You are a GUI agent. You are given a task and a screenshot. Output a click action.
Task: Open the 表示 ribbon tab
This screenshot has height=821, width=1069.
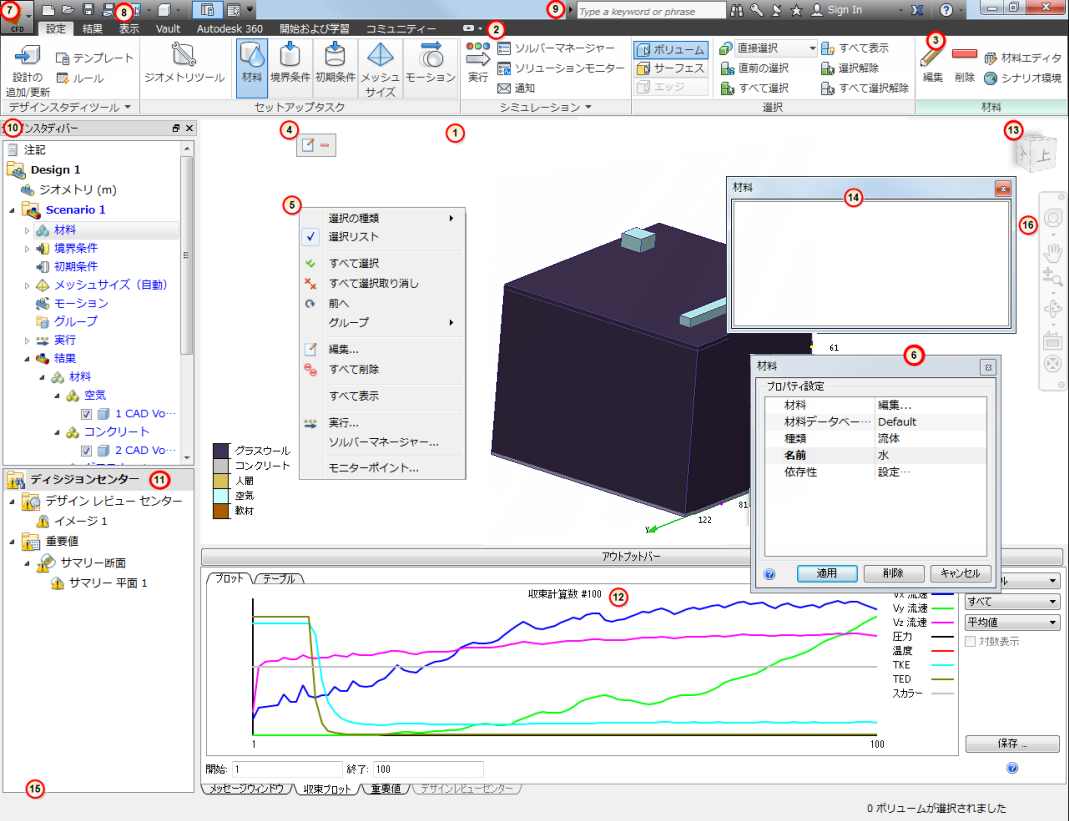[x=129, y=29]
